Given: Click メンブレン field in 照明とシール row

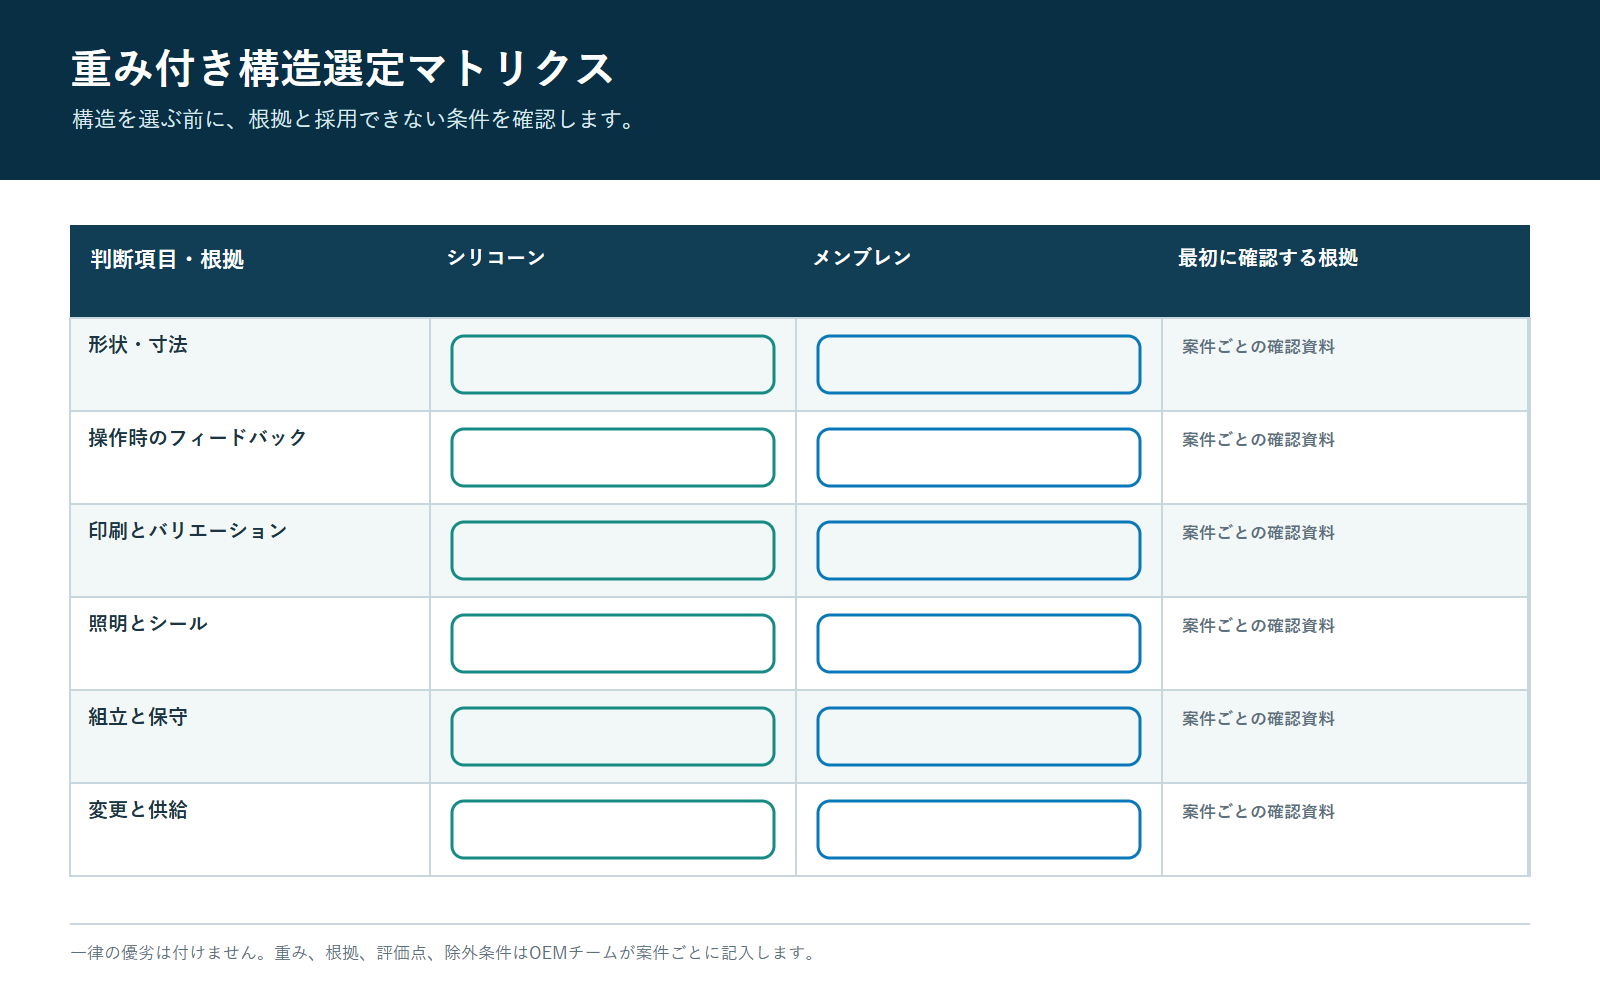Looking at the screenshot, I should [979, 643].
